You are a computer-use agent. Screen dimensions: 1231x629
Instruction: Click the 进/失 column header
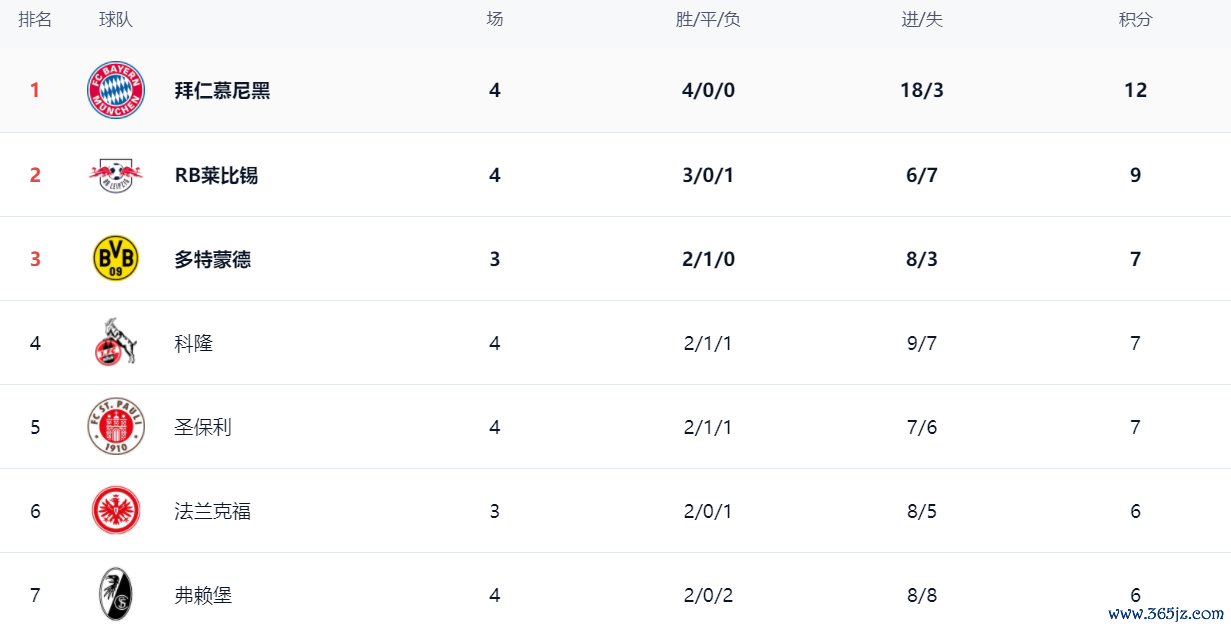click(922, 20)
